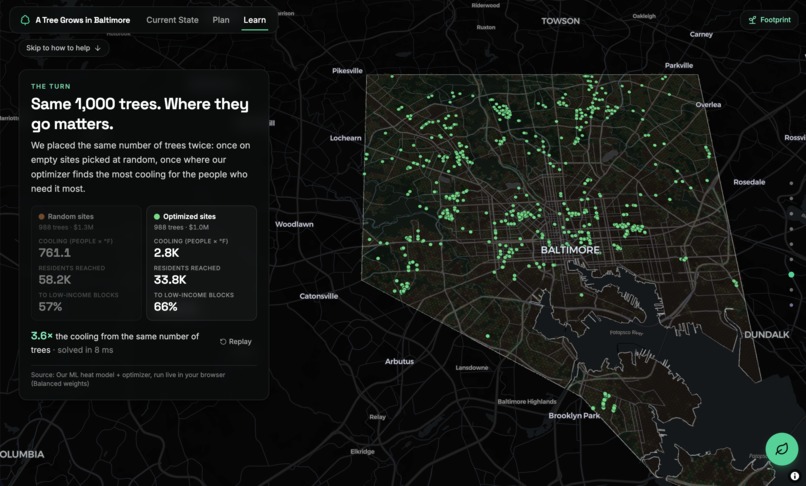
Task: Click the random cooling value "761.1"
Action: (54, 253)
